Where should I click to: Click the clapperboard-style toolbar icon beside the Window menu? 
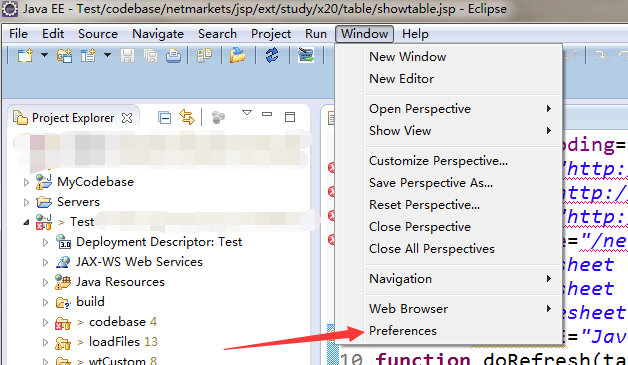[306, 55]
